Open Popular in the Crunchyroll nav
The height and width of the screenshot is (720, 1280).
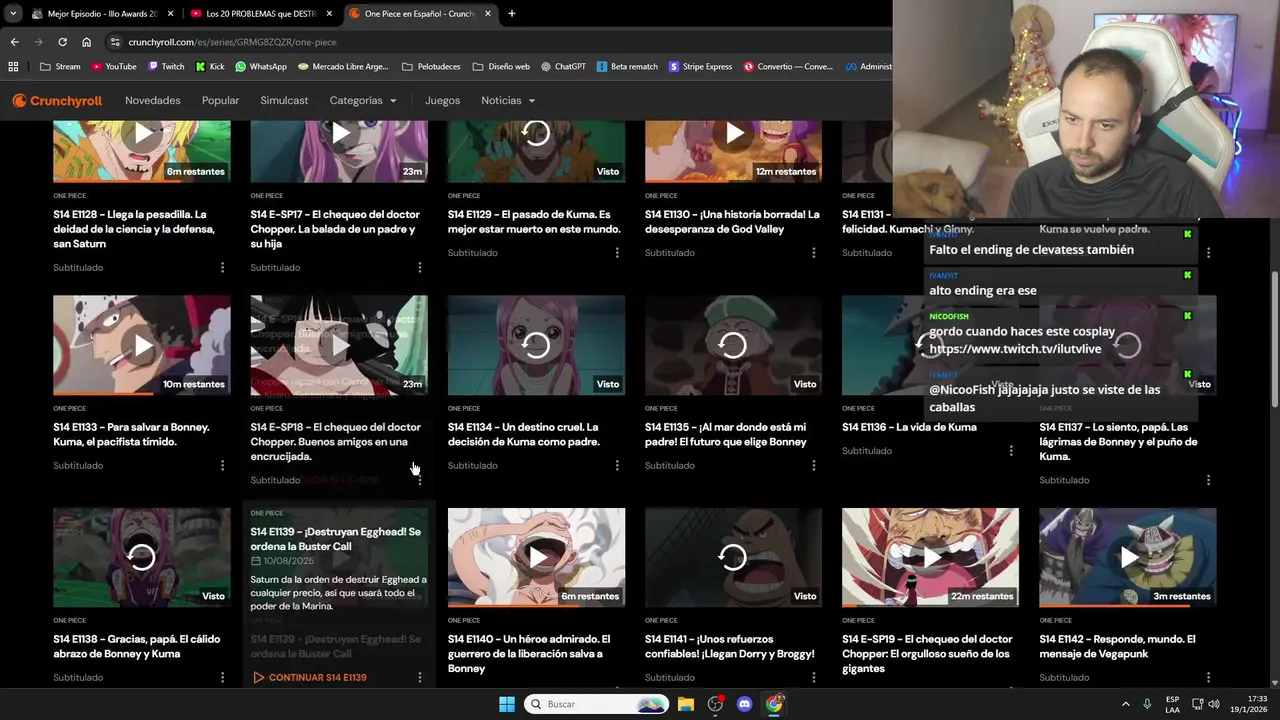[220, 100]
